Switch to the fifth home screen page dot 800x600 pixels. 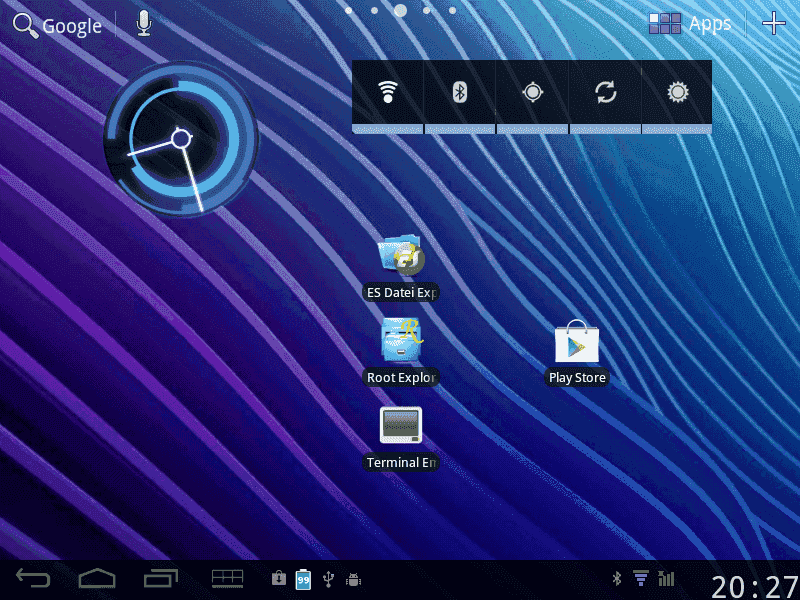point(453,10)
